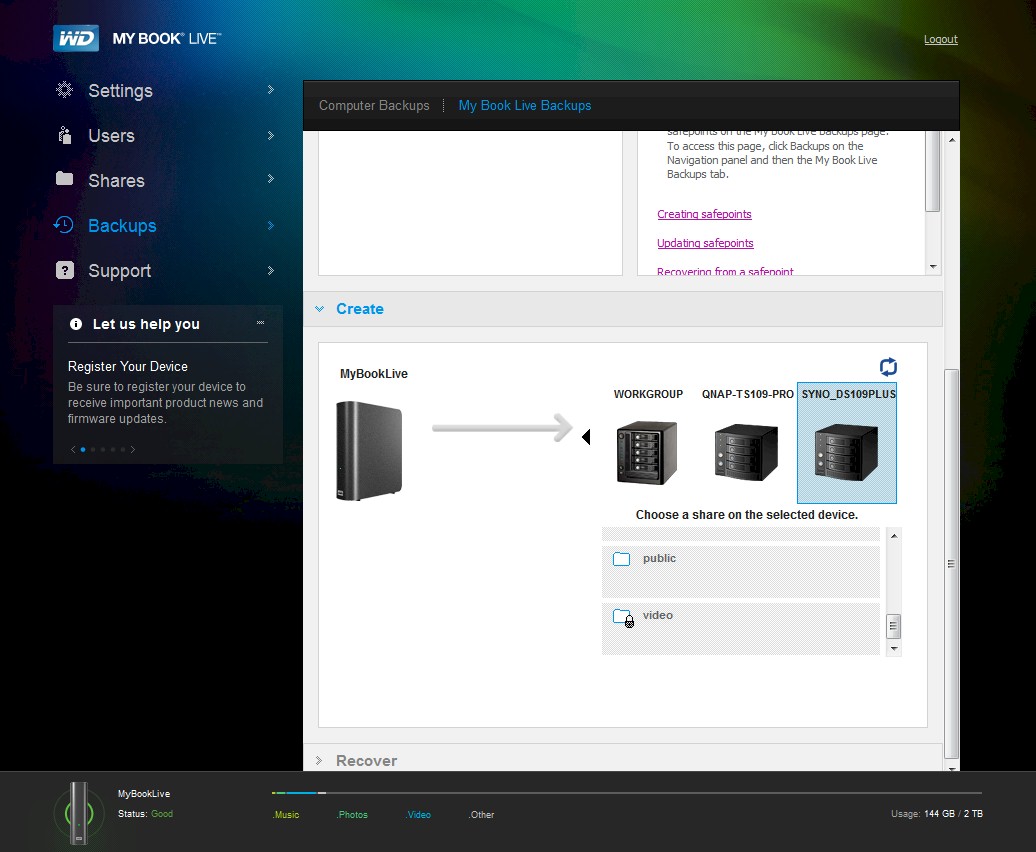Click the main page scroll up arrow
The height and width of the screenshot is (852, 1036).
pyautogui.click(x=951, y=140)
